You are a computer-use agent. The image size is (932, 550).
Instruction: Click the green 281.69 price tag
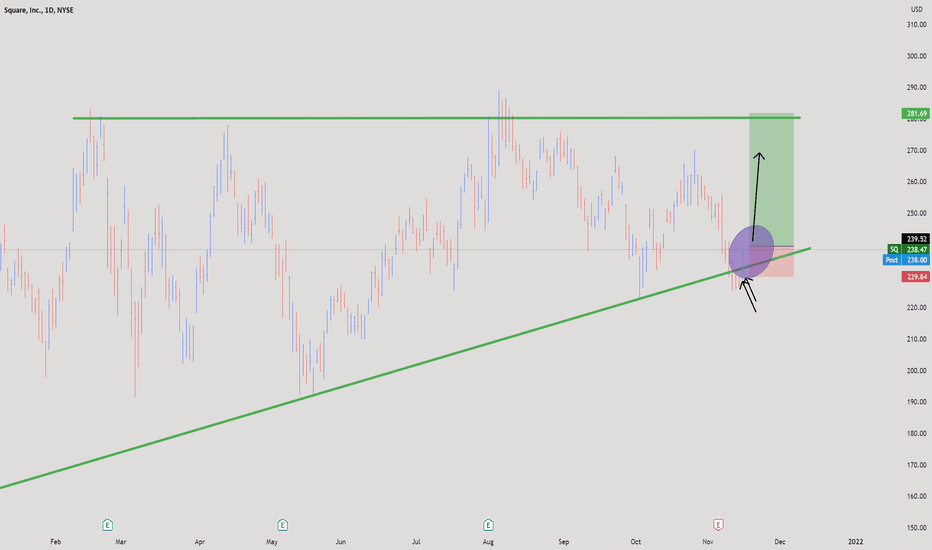(x=915, y=113)
